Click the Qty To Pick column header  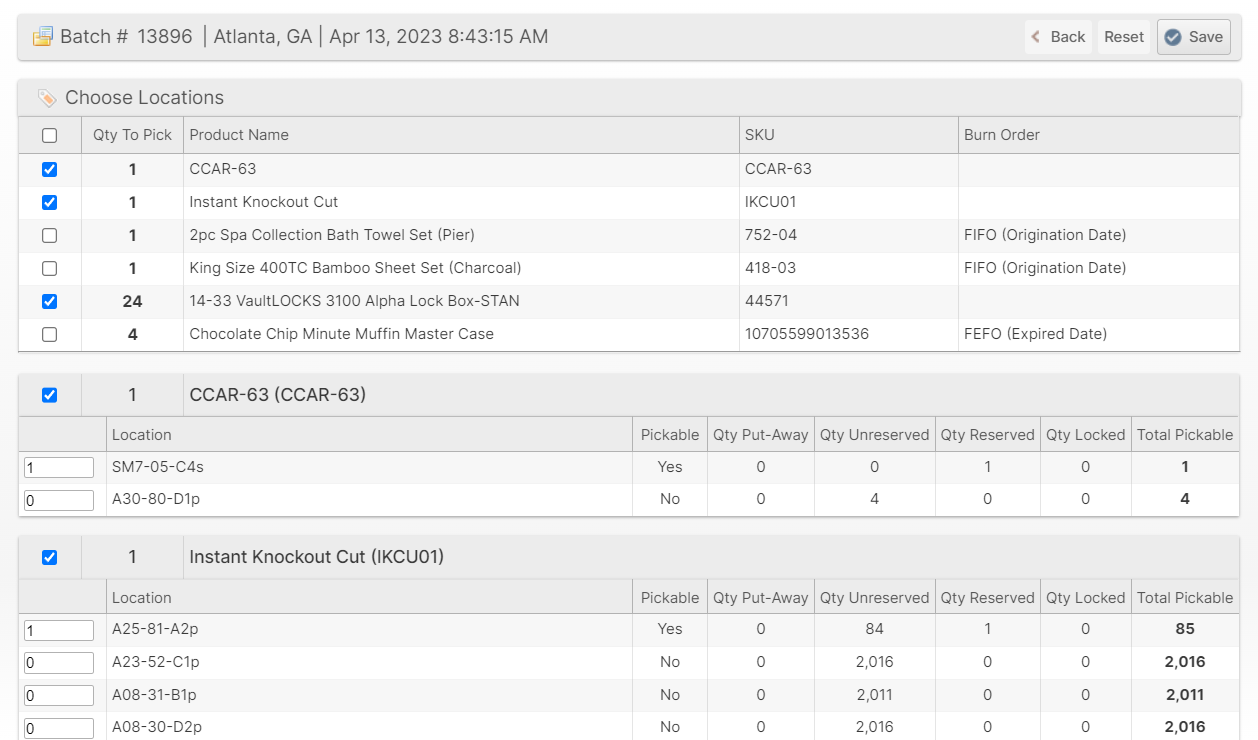tap(132, 135)
